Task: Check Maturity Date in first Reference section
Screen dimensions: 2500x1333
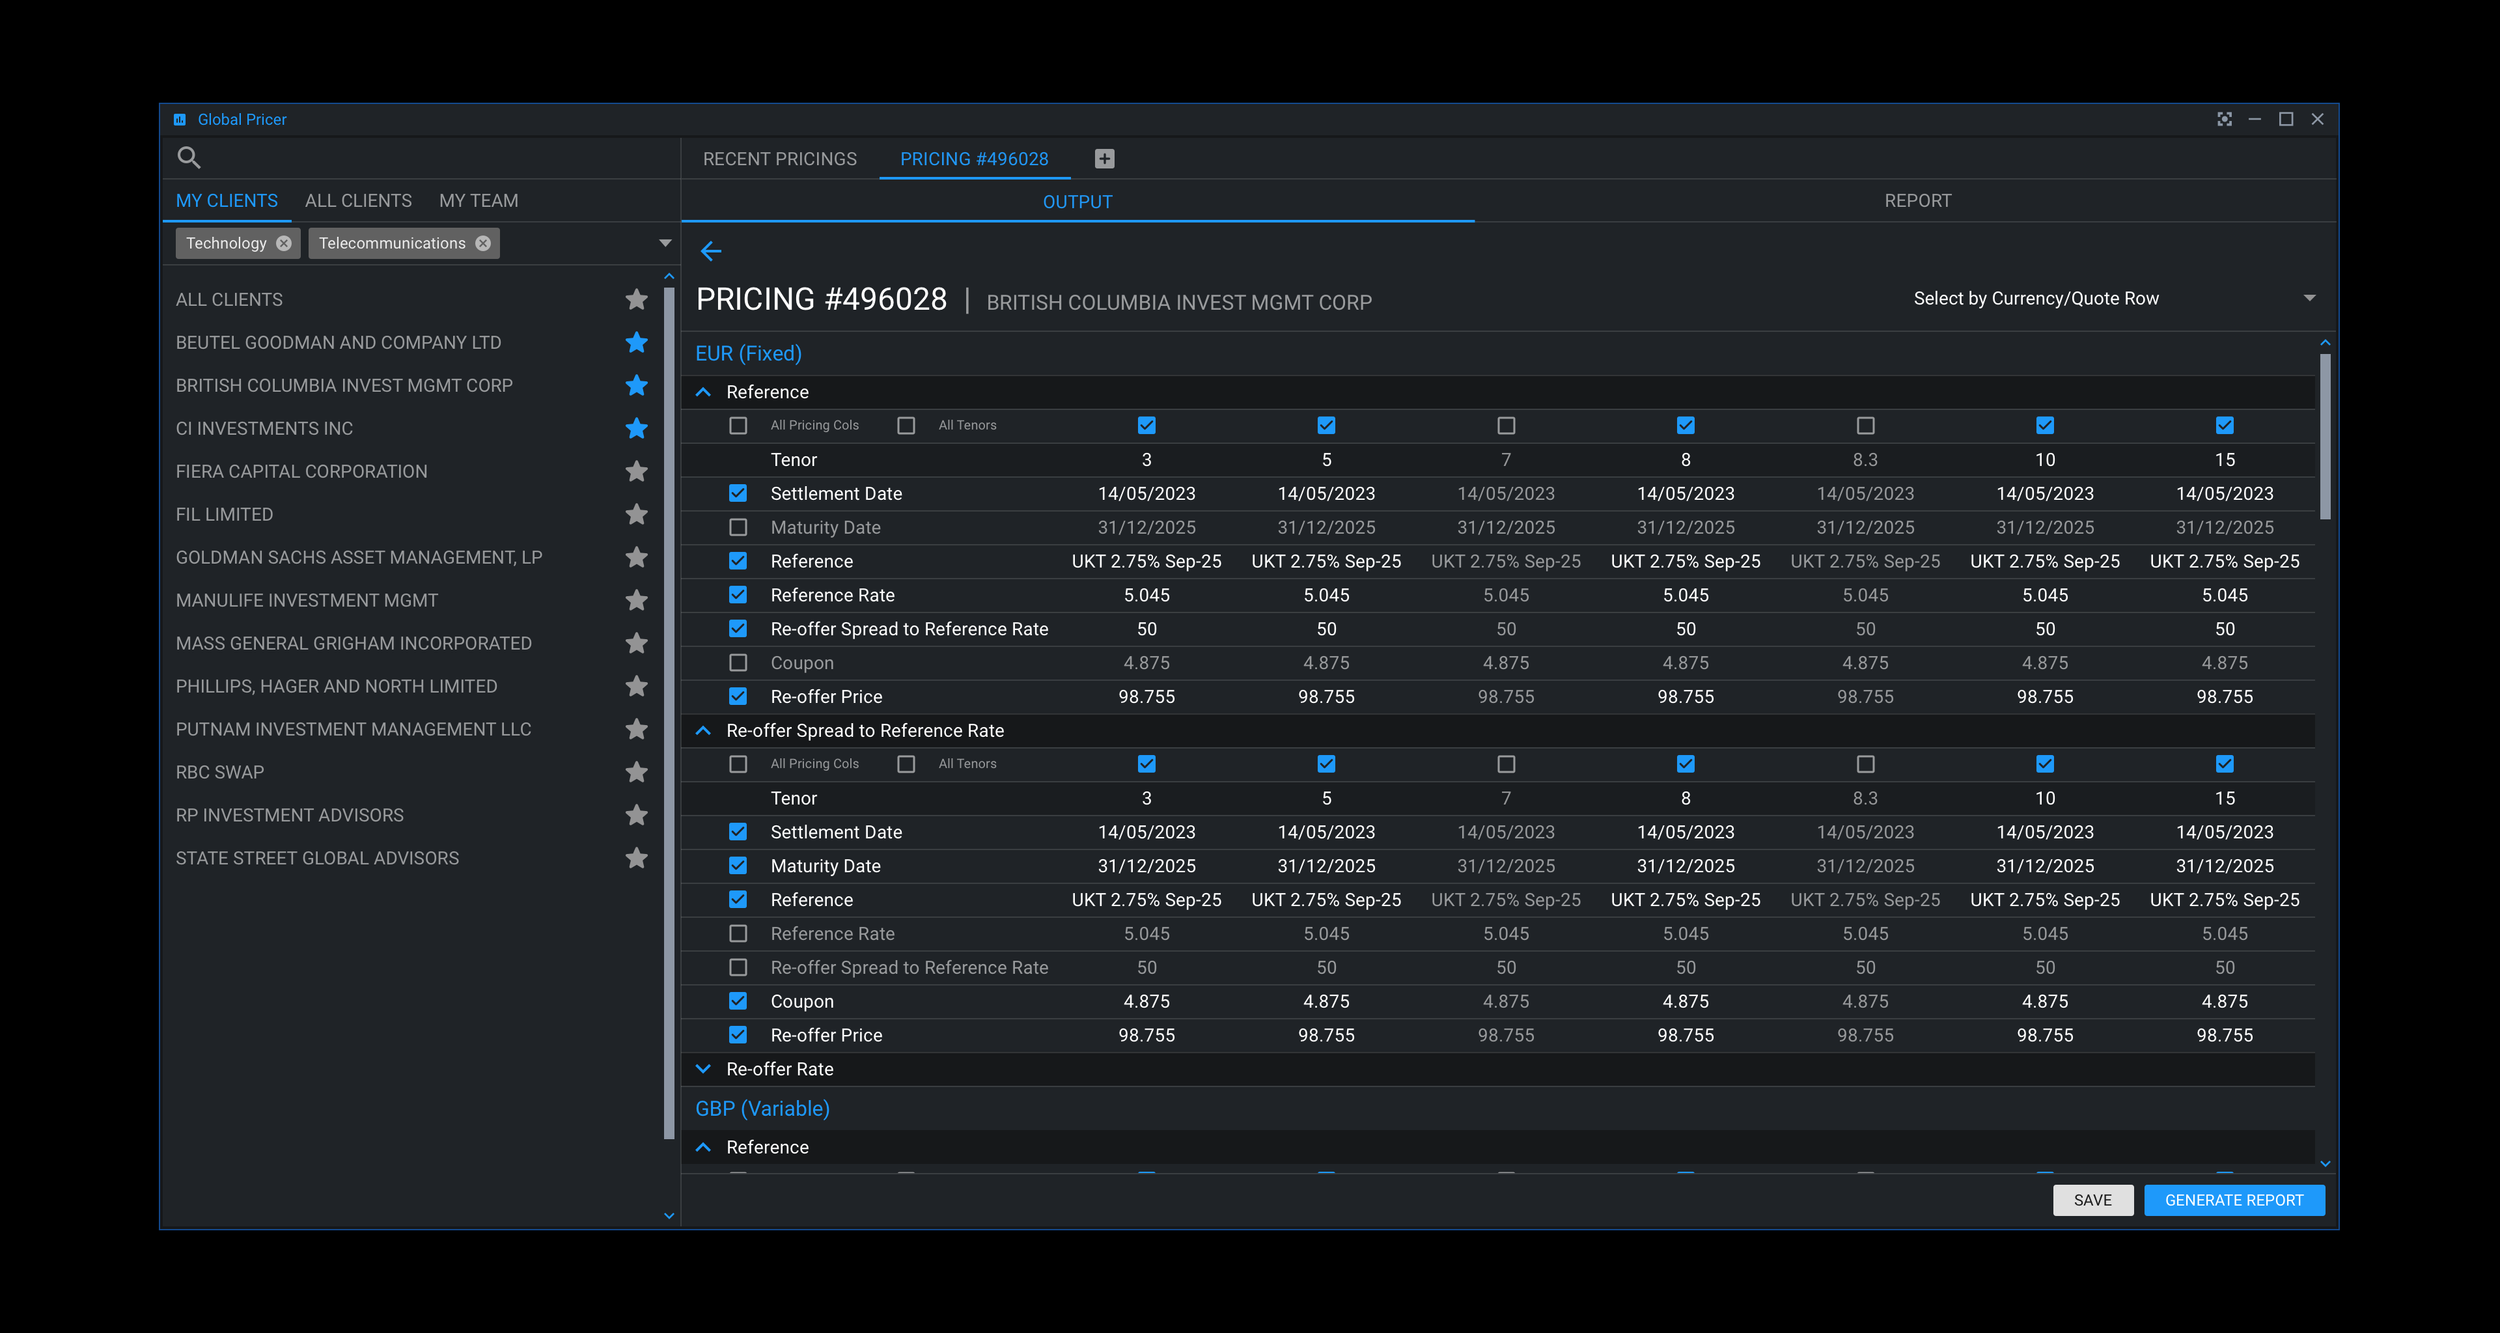Action: click(x=738, y=527)
